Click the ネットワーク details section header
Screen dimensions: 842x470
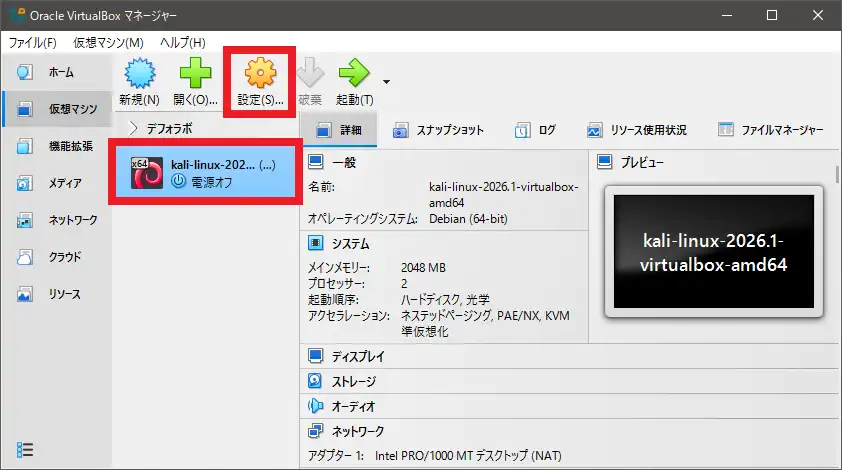358,431
